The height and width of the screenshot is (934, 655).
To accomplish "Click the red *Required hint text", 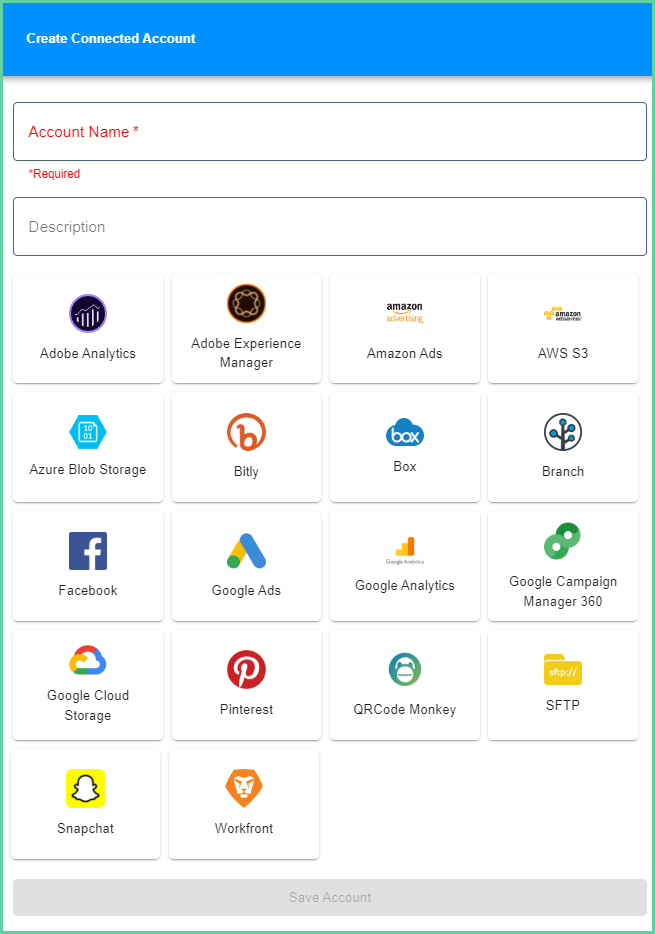I will click(x=54, y=173).
